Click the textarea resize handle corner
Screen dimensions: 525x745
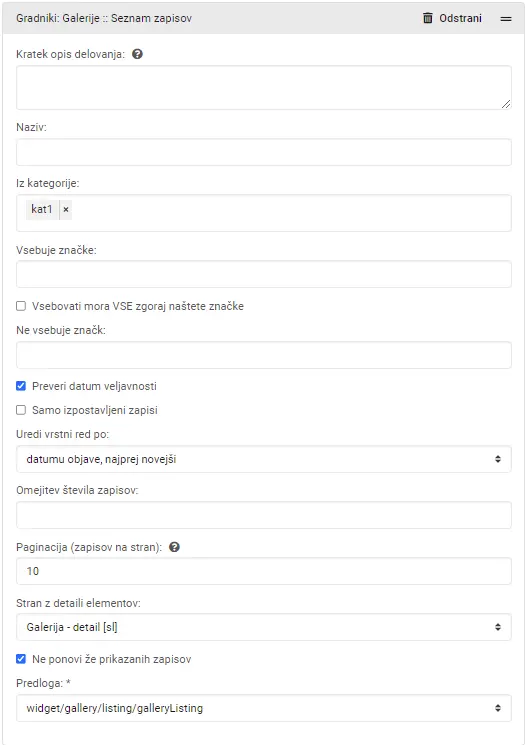pyautogui.click(x=506, y=104)
